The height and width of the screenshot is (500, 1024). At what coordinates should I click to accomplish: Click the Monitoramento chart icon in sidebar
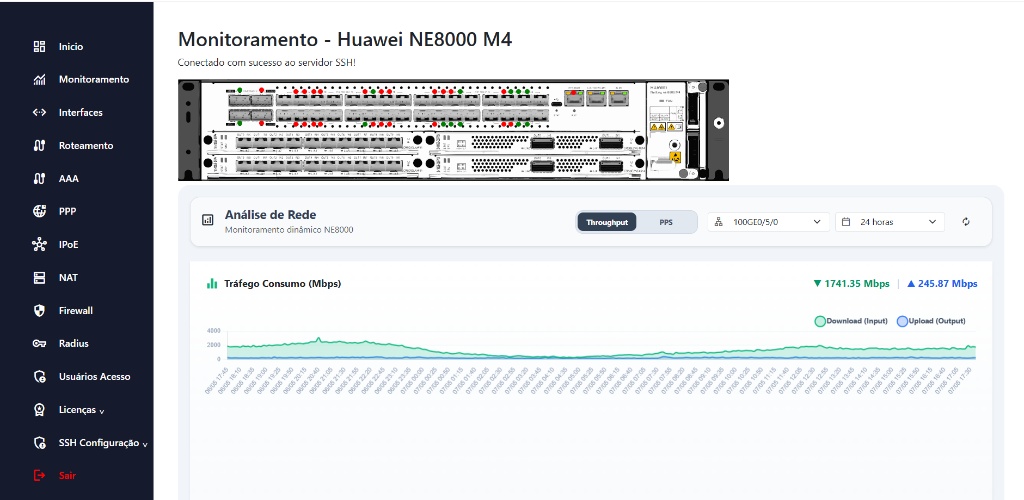pyautogui.click(x=39, y=80)
